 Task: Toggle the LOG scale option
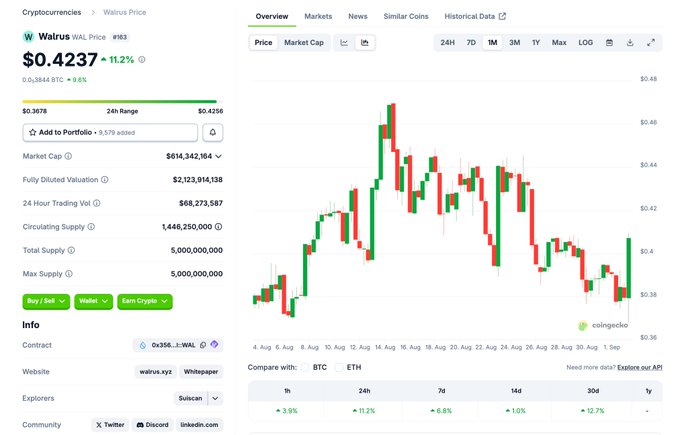(x=585, y=43)
